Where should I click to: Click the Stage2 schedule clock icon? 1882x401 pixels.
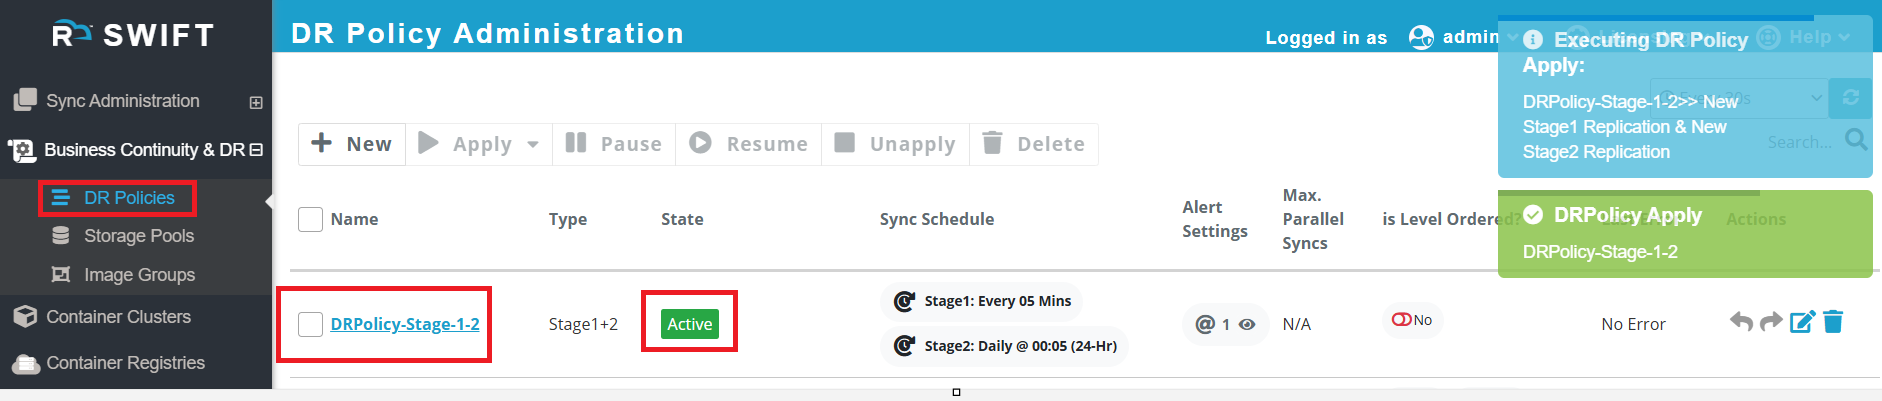pos(904,346)
